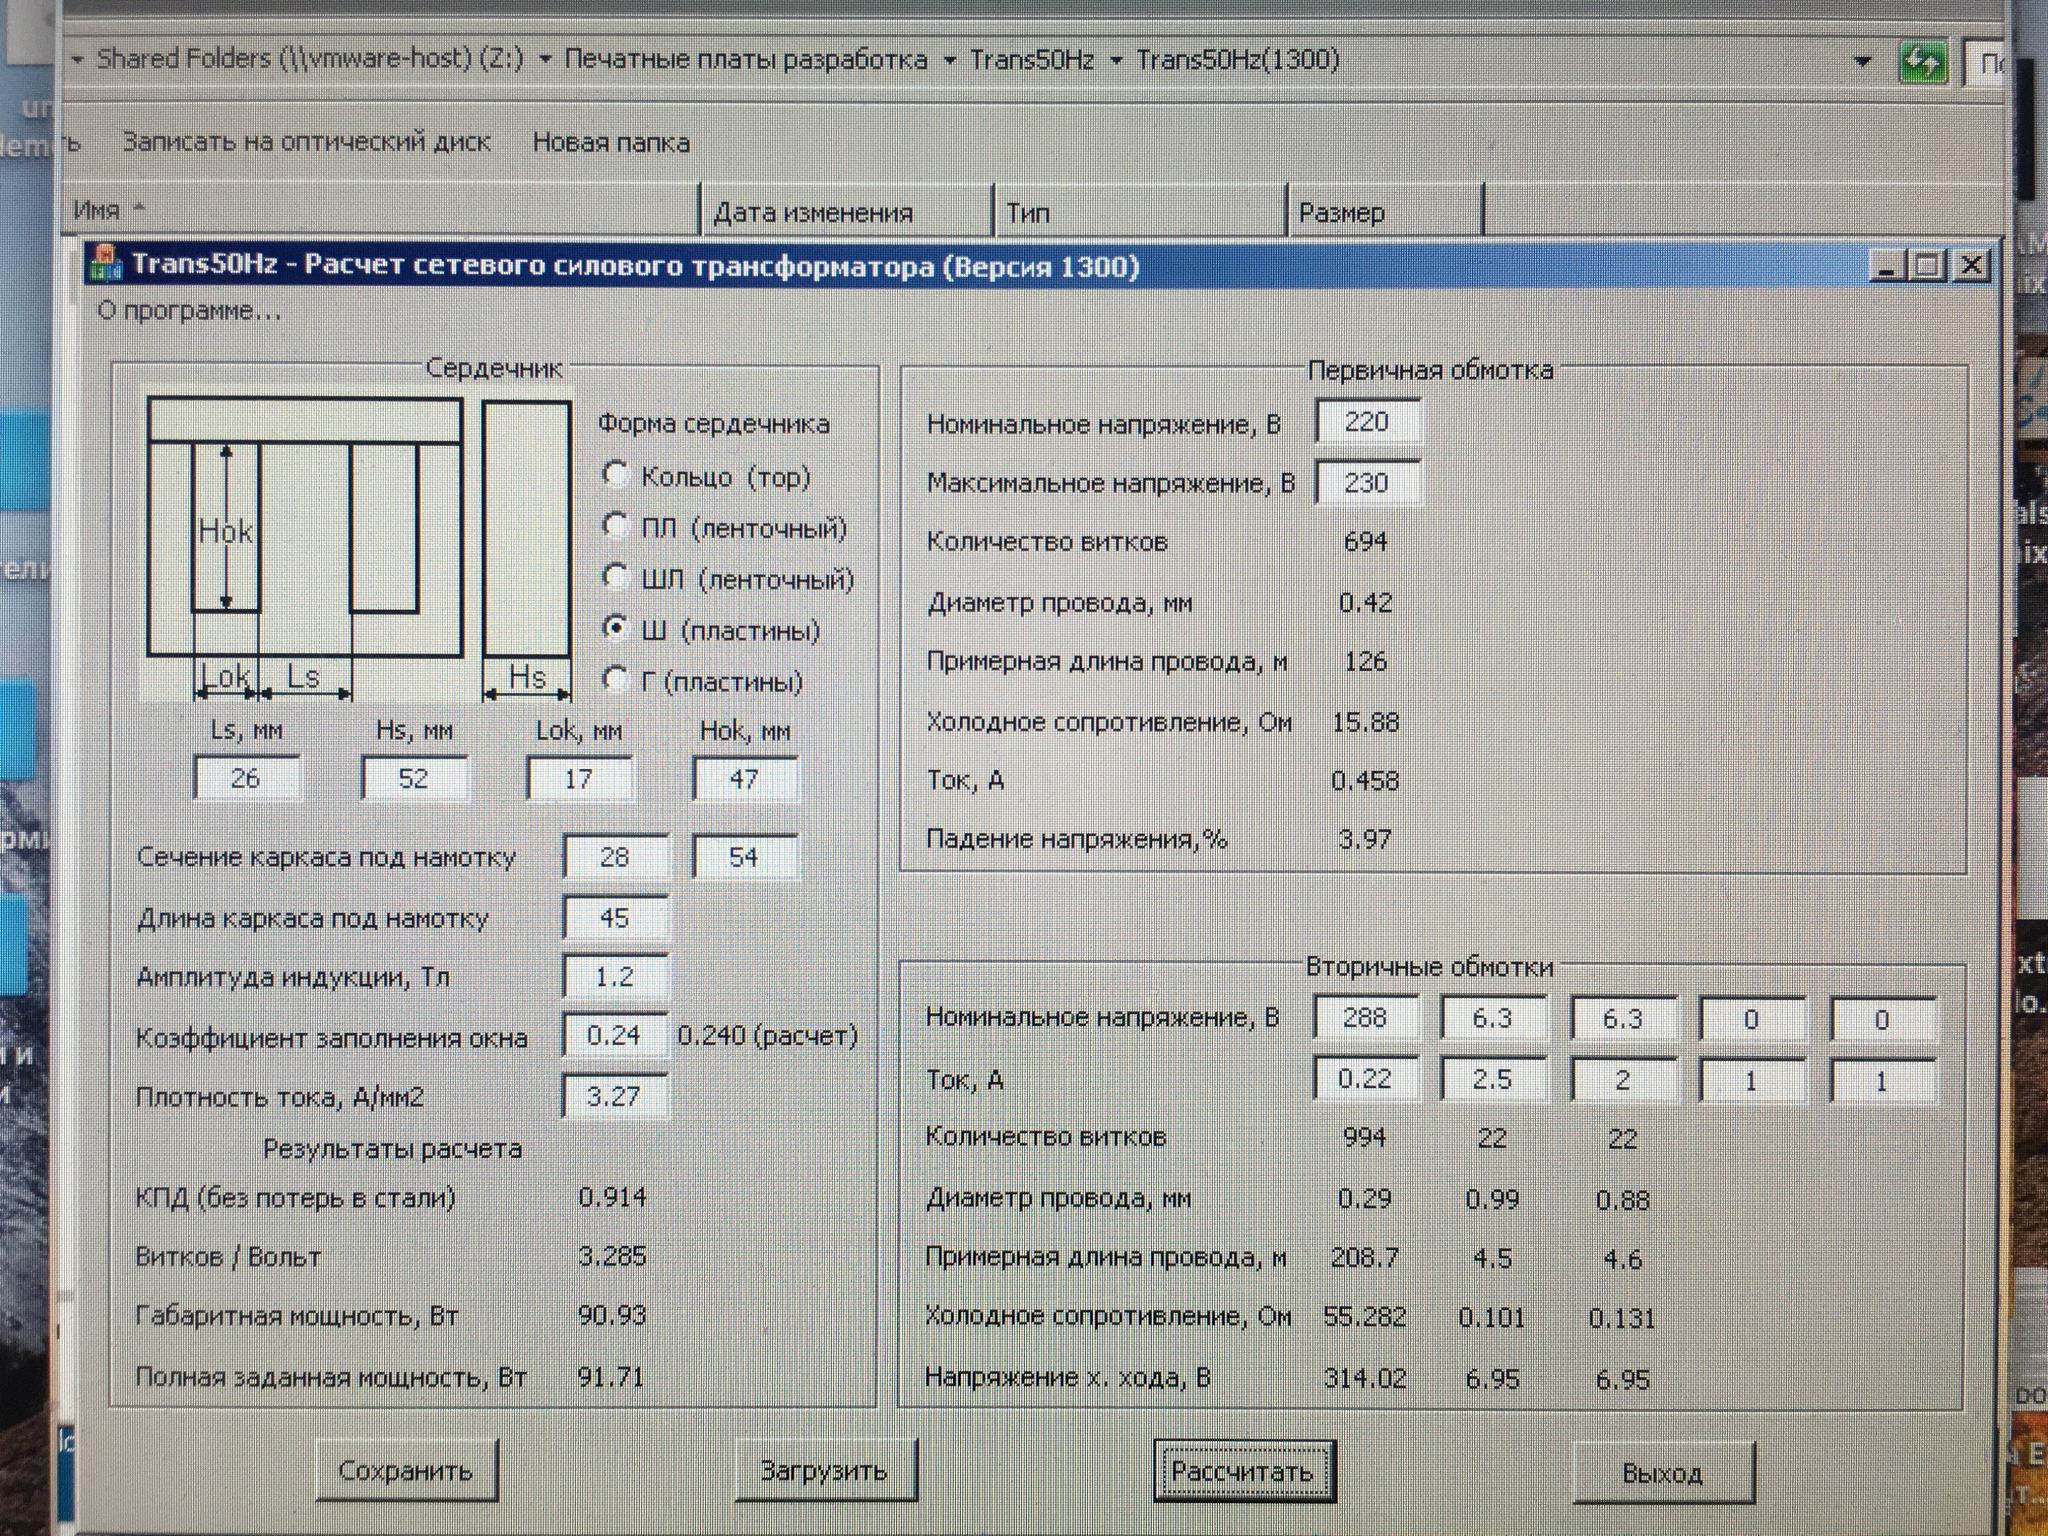Click the secondary cold resistance 55.282
Image resolution: width=2048 pixels, height=1536 pixels.
(x=1365, y=1316)
